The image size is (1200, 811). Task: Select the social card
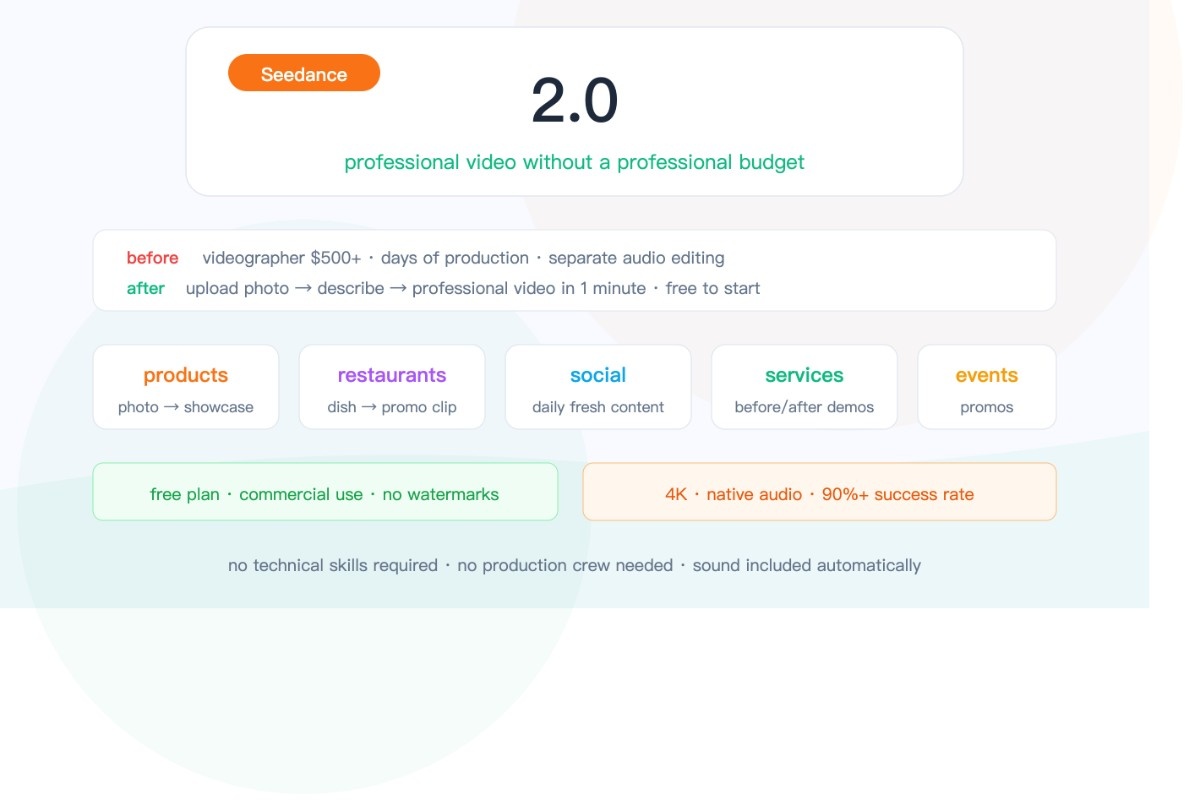(x=598, y=387)
